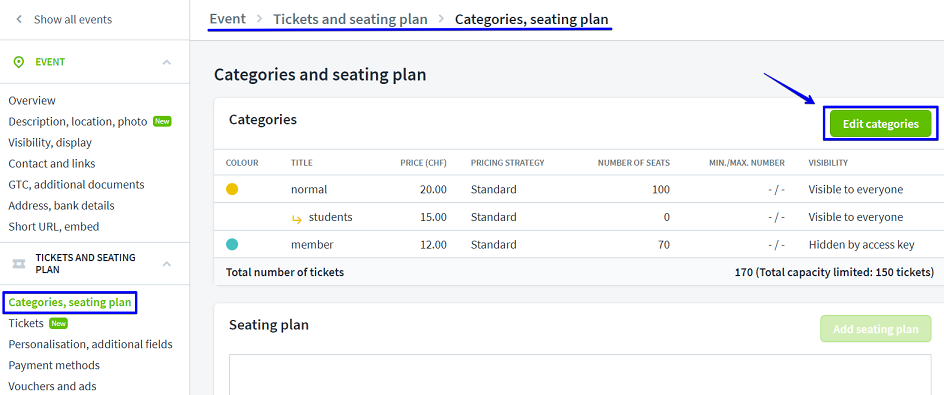Screen dimensions: 944x395
Task: Select the teal colour dot for member
Action: (x=232, y=244)
